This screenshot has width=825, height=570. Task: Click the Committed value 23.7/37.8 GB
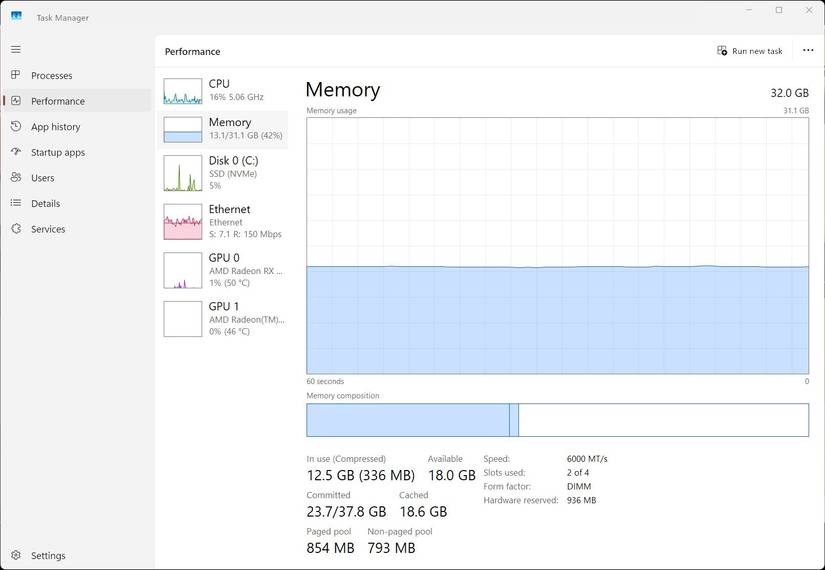(x=346, y=512)
